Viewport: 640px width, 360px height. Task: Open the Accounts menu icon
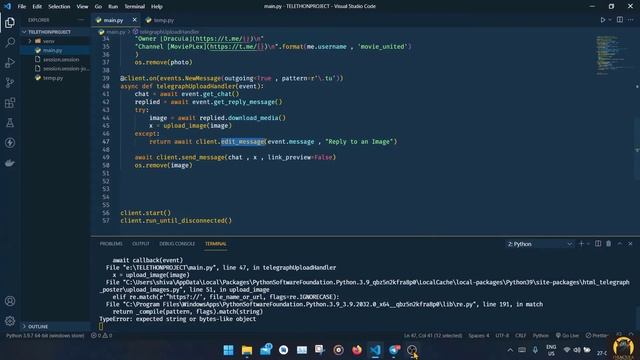(10, 301)
